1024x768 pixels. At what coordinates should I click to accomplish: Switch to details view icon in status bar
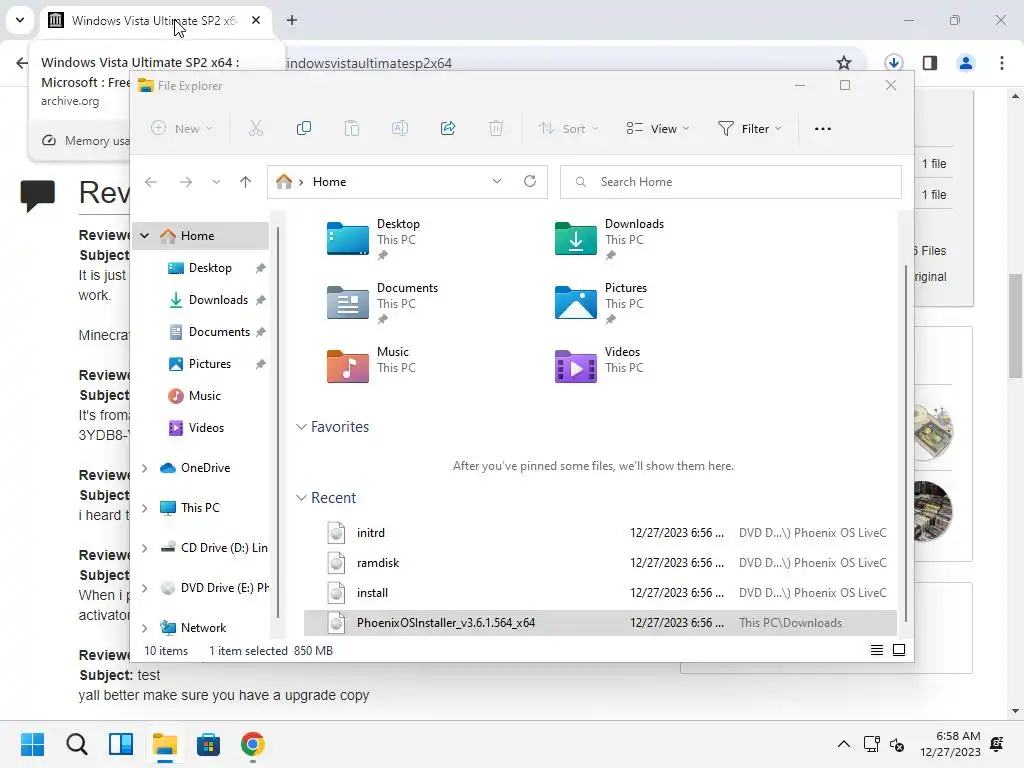point(877,650)
